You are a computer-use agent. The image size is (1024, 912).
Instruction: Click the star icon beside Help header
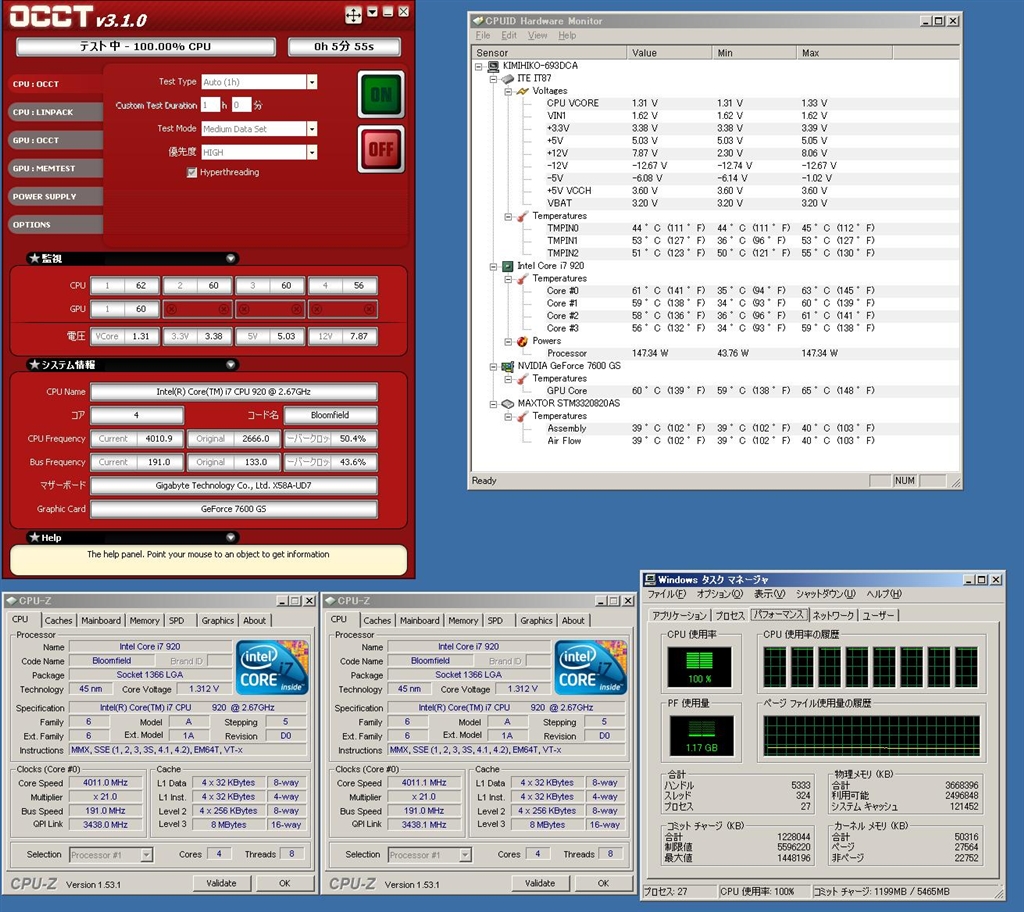[x=35, y=537]
